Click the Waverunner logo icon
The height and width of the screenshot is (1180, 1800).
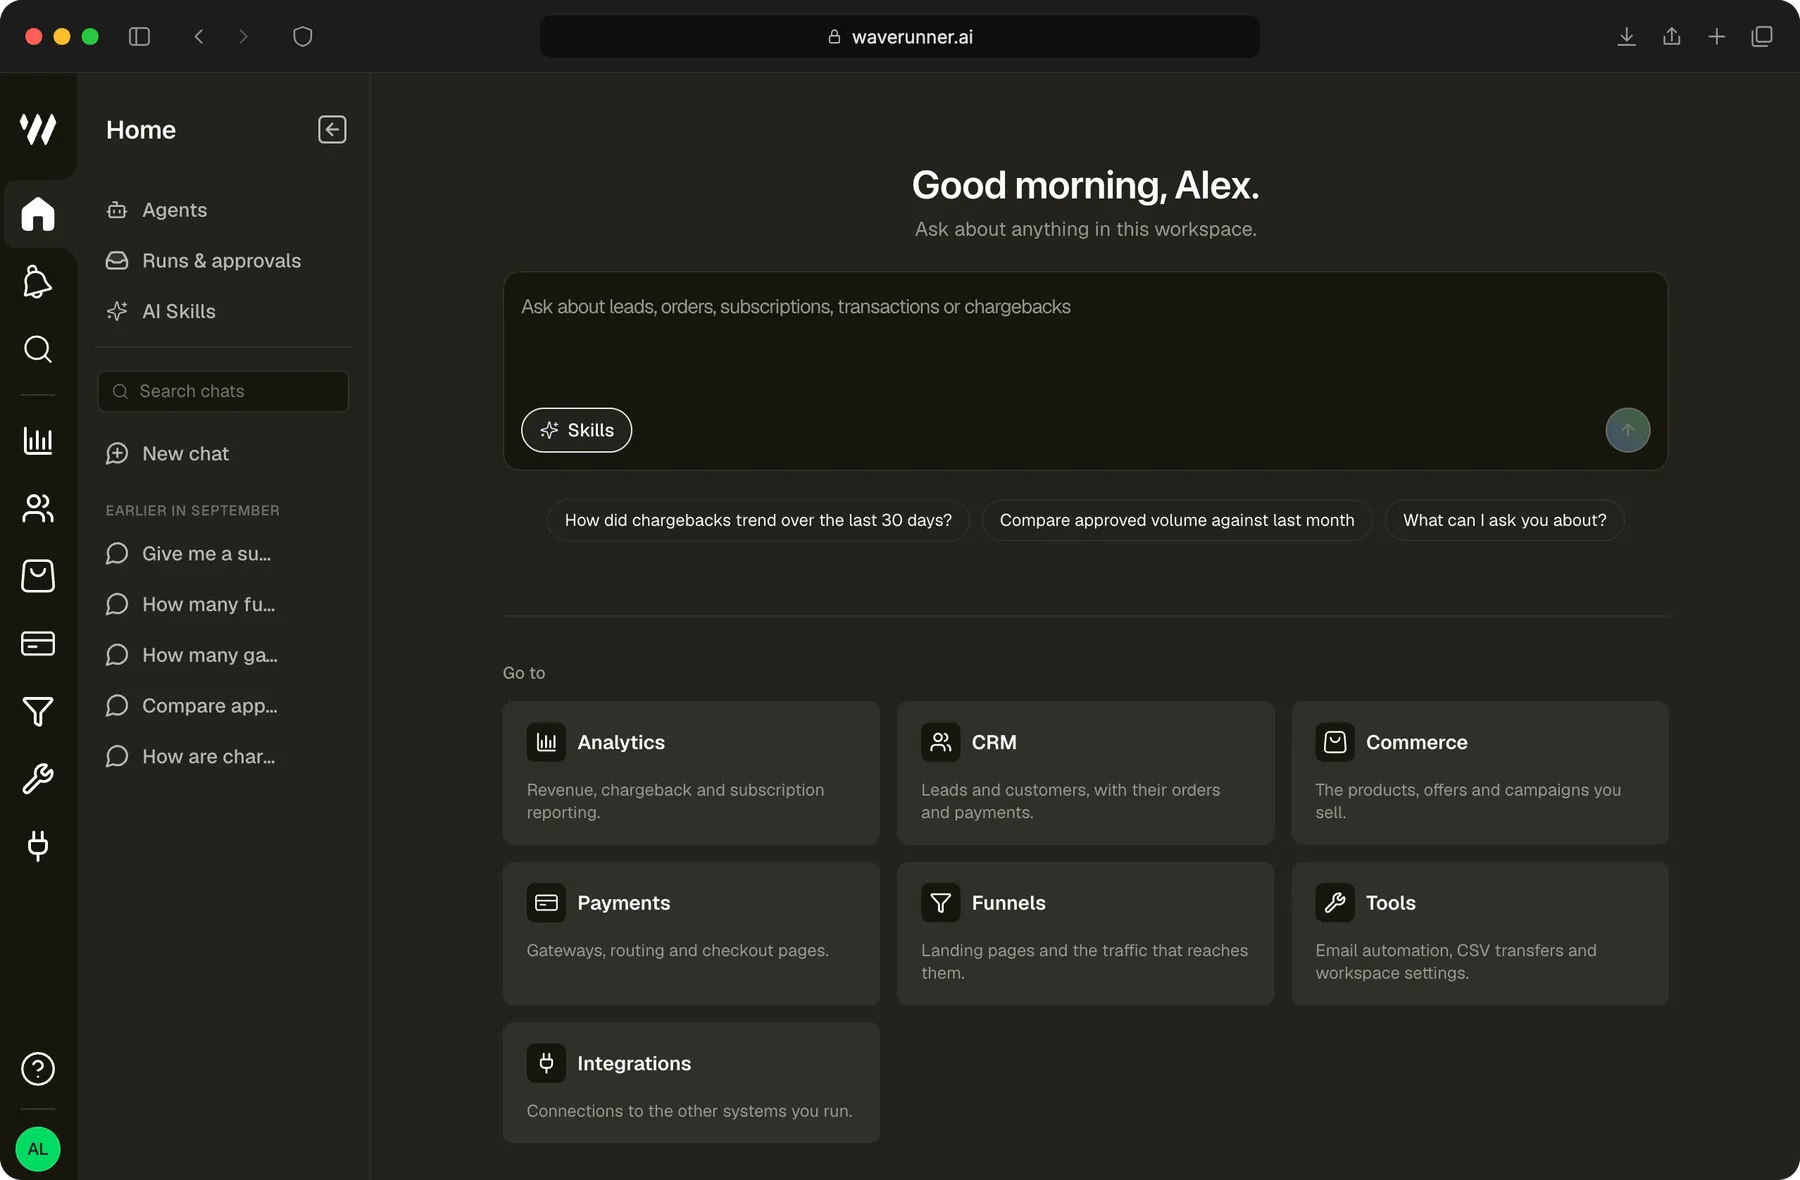[38, 129]
